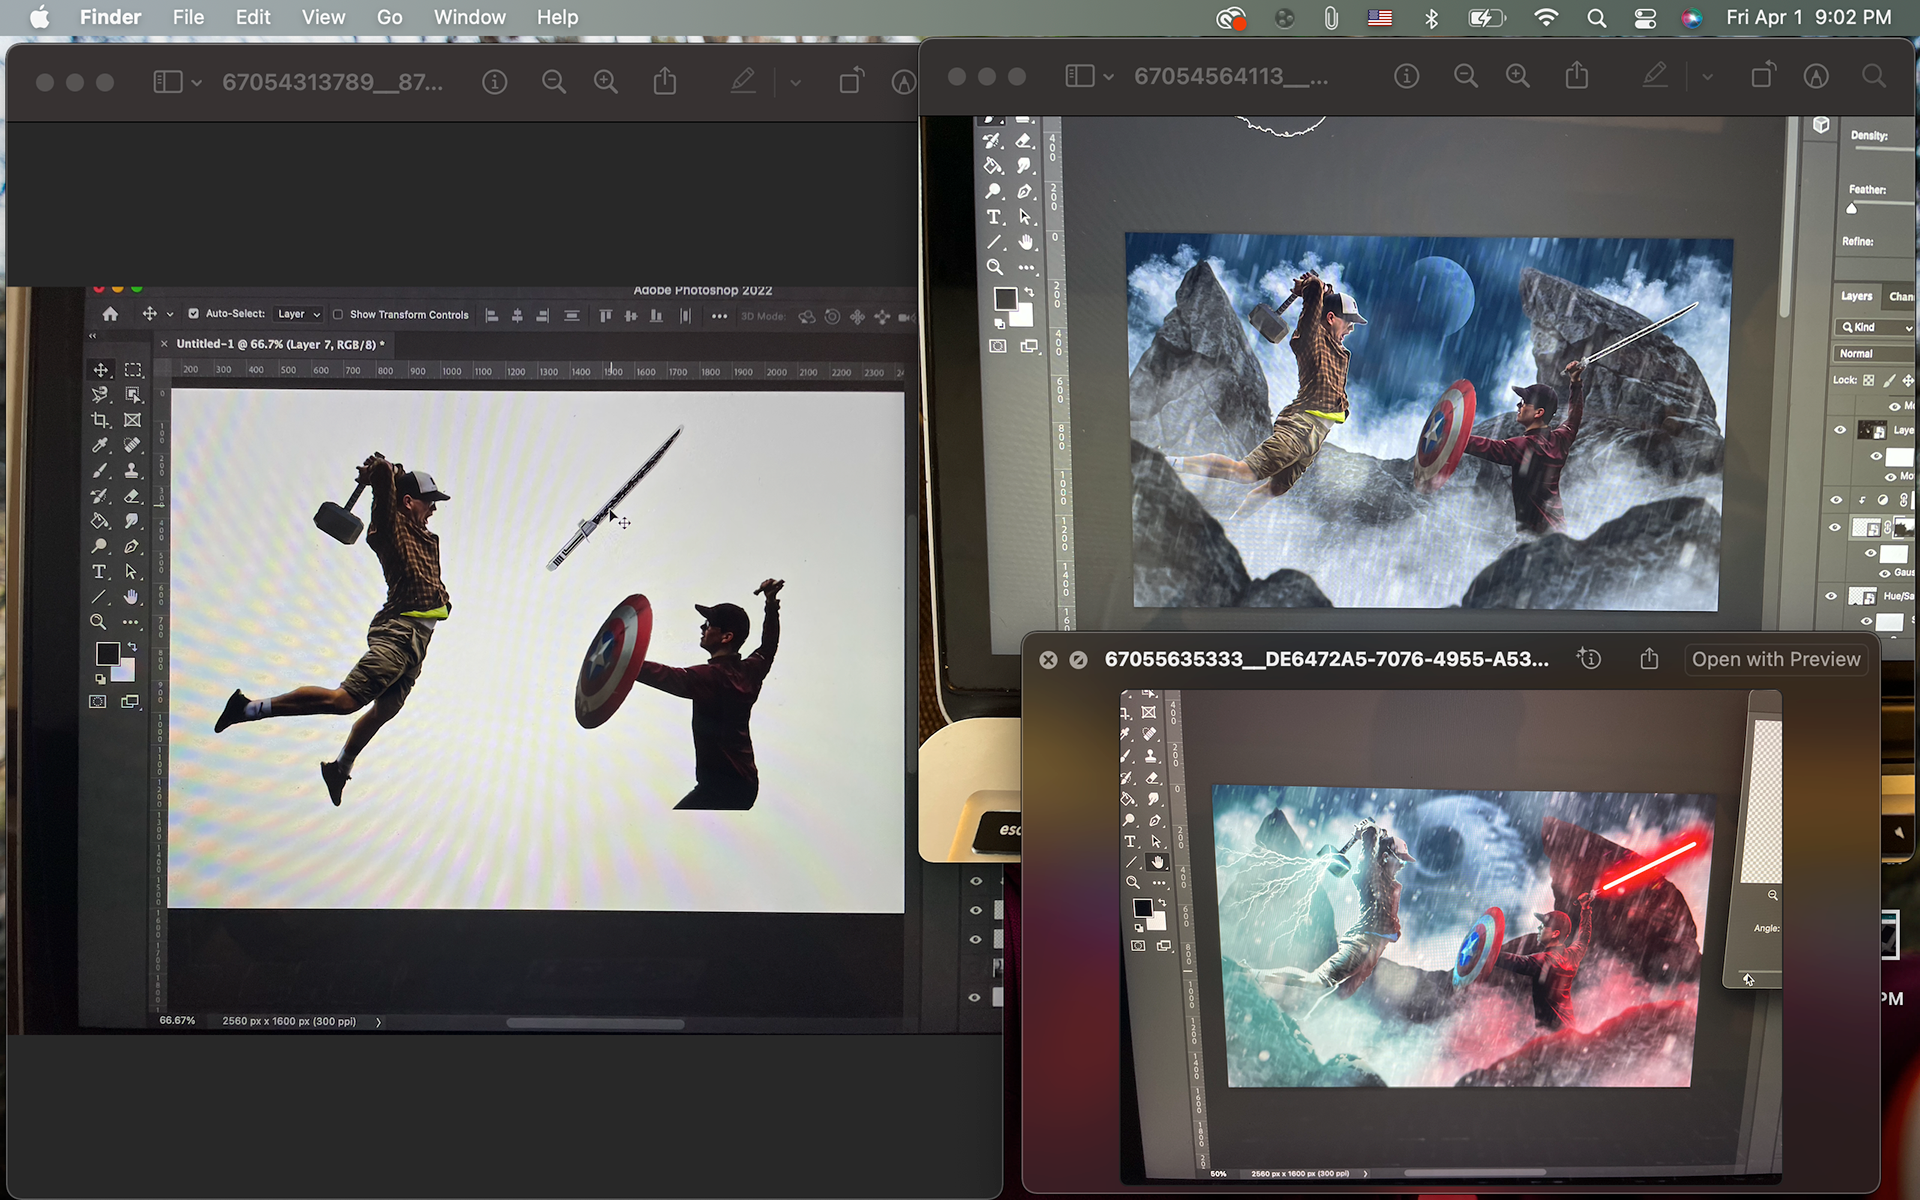Open Markup pen in 67054564113 Preview window
Image resolution: width=1920 pixels, height=1200 pixels.
tap(1655, 75)
